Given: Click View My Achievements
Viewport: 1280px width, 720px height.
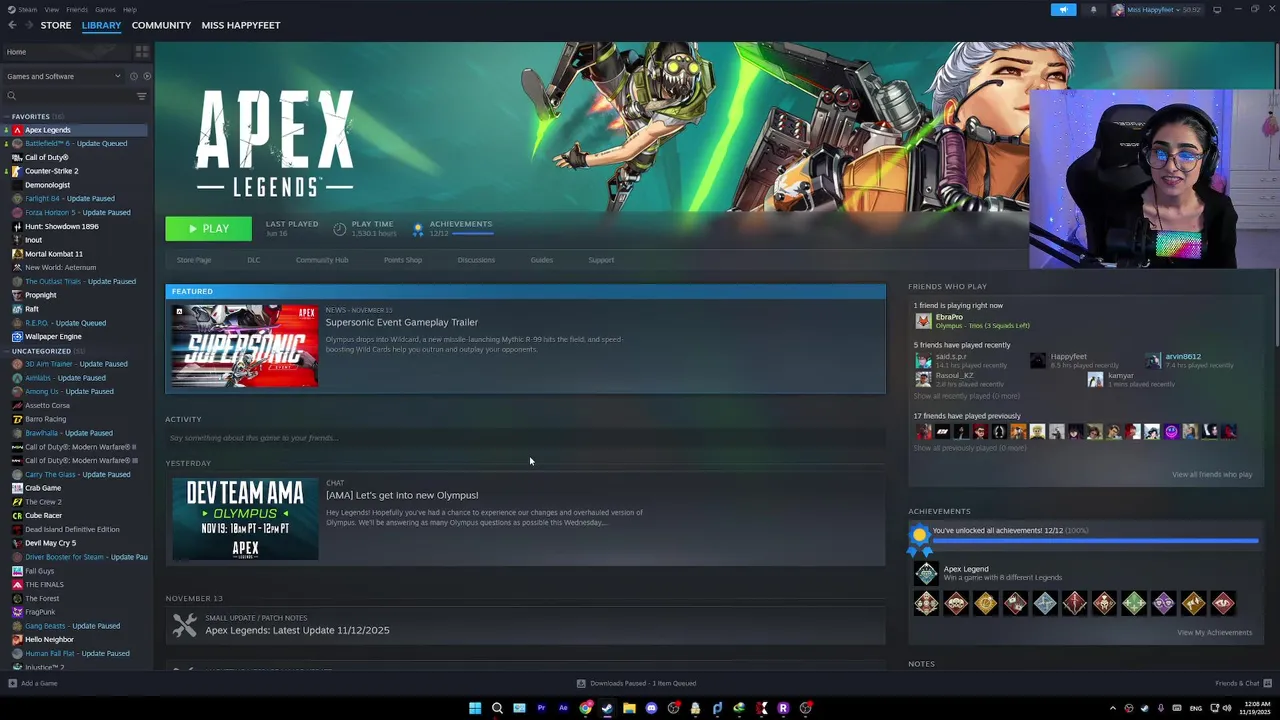Looking at the screenshot, I should point(1214,632).
